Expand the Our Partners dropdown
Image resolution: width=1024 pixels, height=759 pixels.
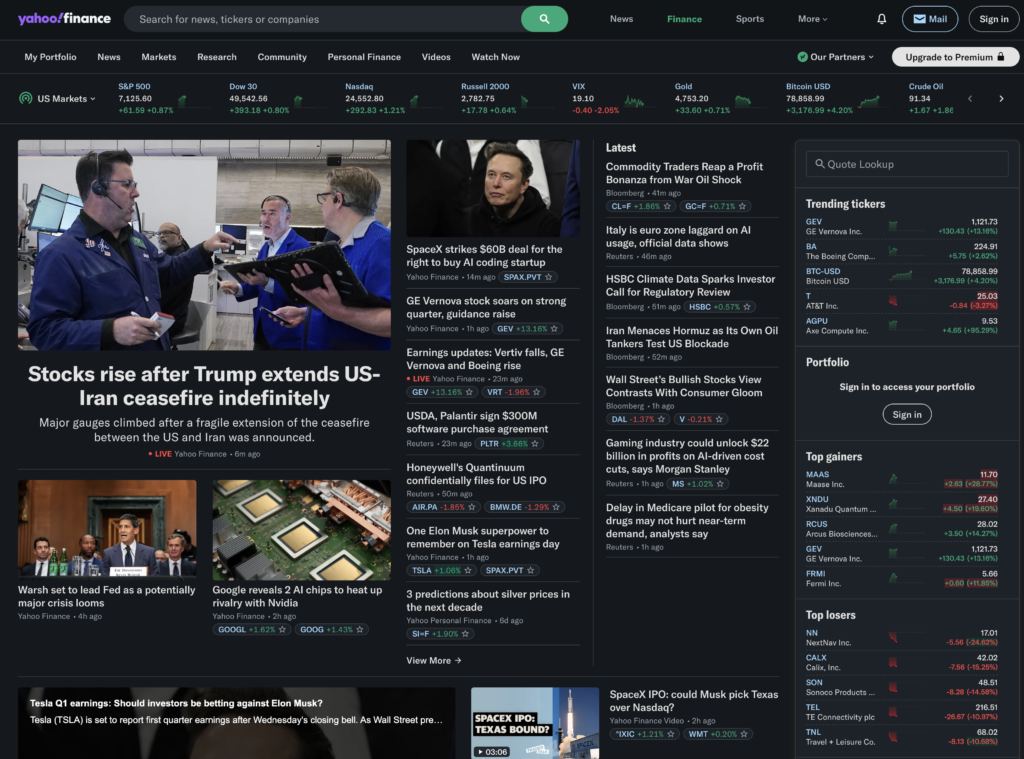tap(835, 57)
